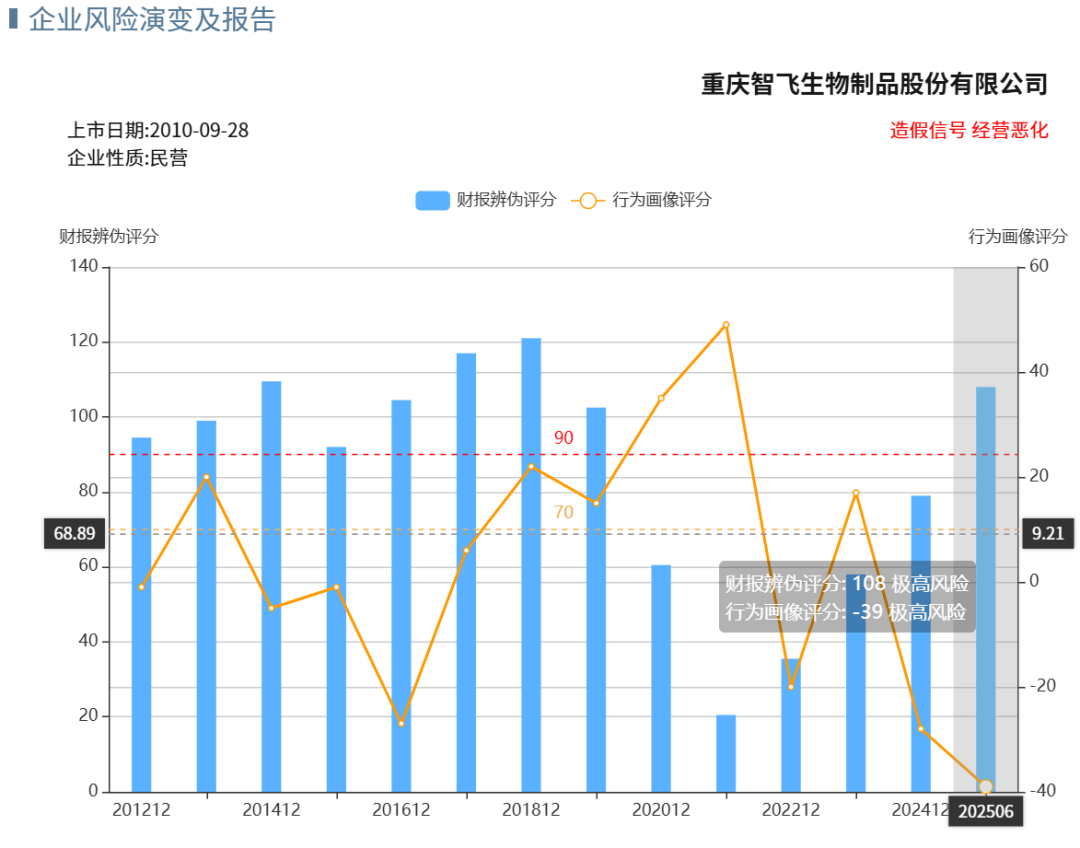Select the highlighted 202506 blue bar
Image resolution: width=1080 pixels, height=848 pixels.
pos(986,590)
